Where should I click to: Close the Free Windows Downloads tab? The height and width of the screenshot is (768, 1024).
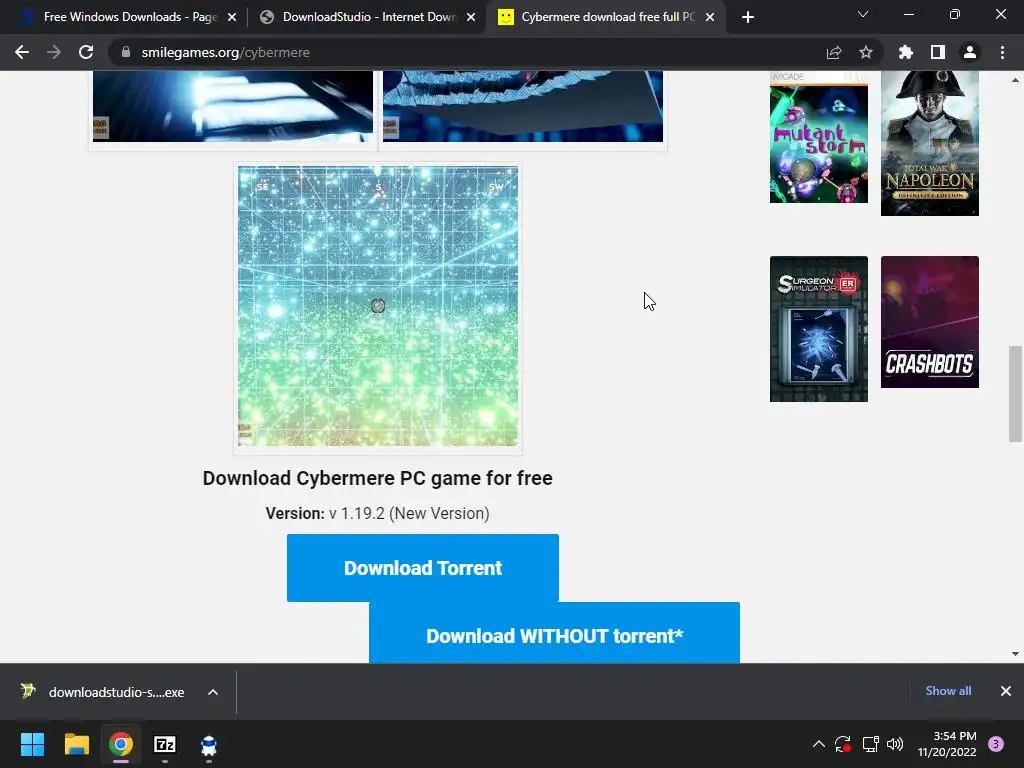[x=232, y=18]
